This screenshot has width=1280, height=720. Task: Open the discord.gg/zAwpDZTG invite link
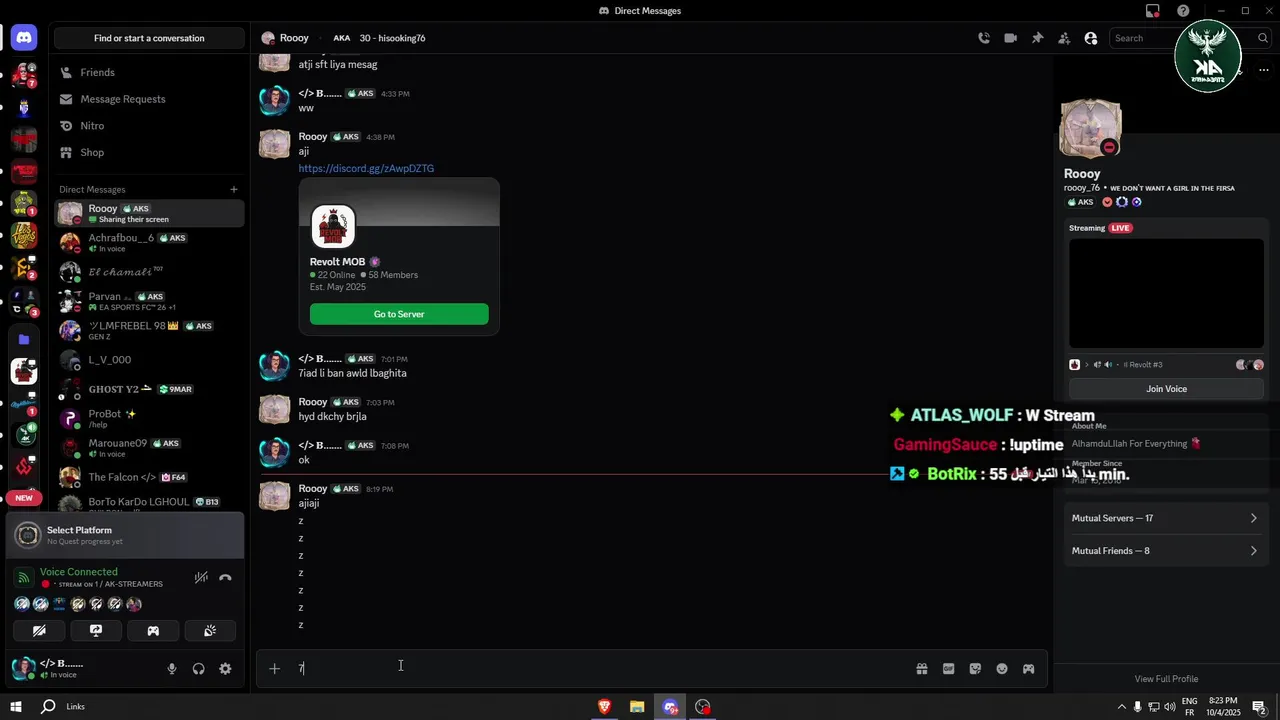(366, 168)
